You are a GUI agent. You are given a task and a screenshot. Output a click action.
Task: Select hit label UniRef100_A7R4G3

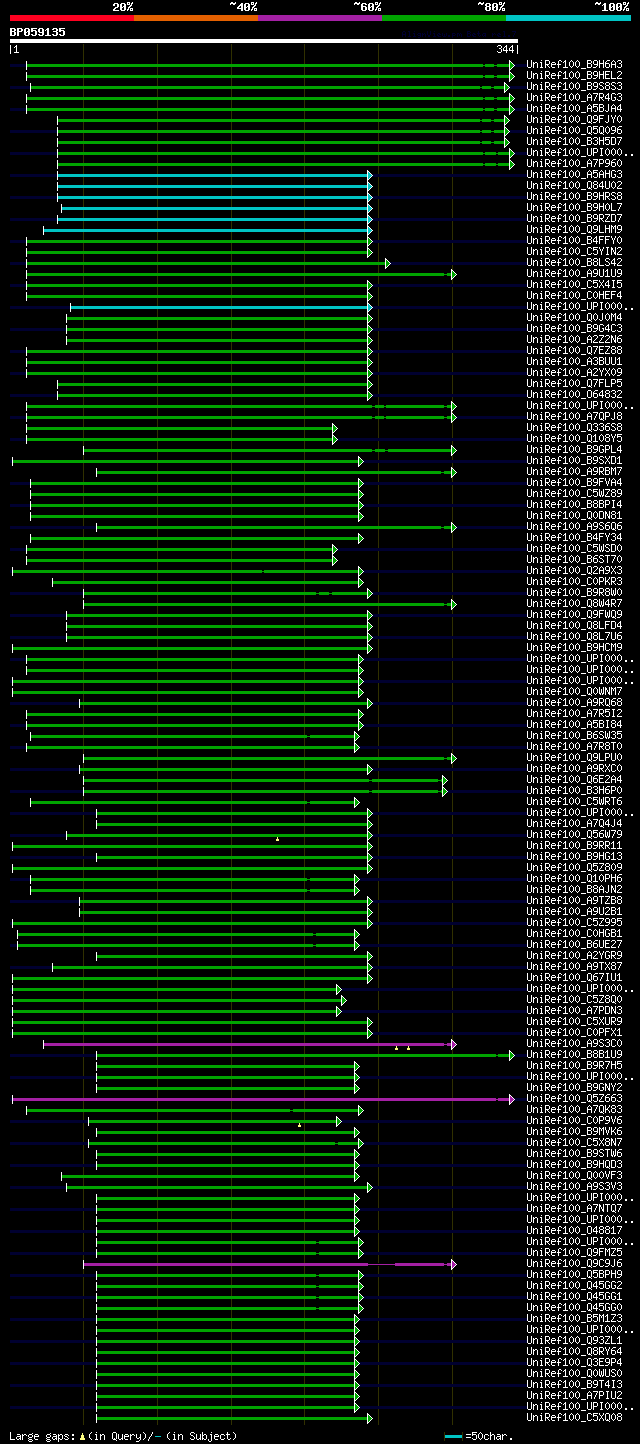tap(574, 98)
